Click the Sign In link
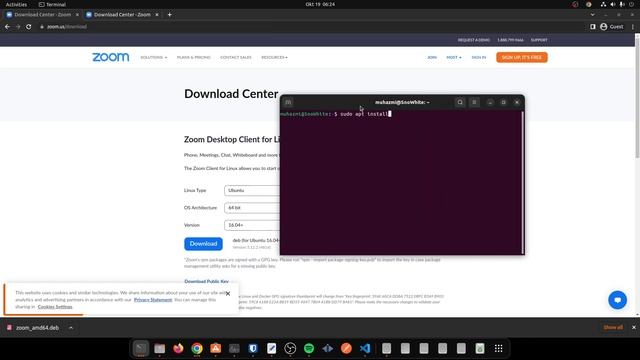Viewport: 640px width, 360px height. click(479, 58)
